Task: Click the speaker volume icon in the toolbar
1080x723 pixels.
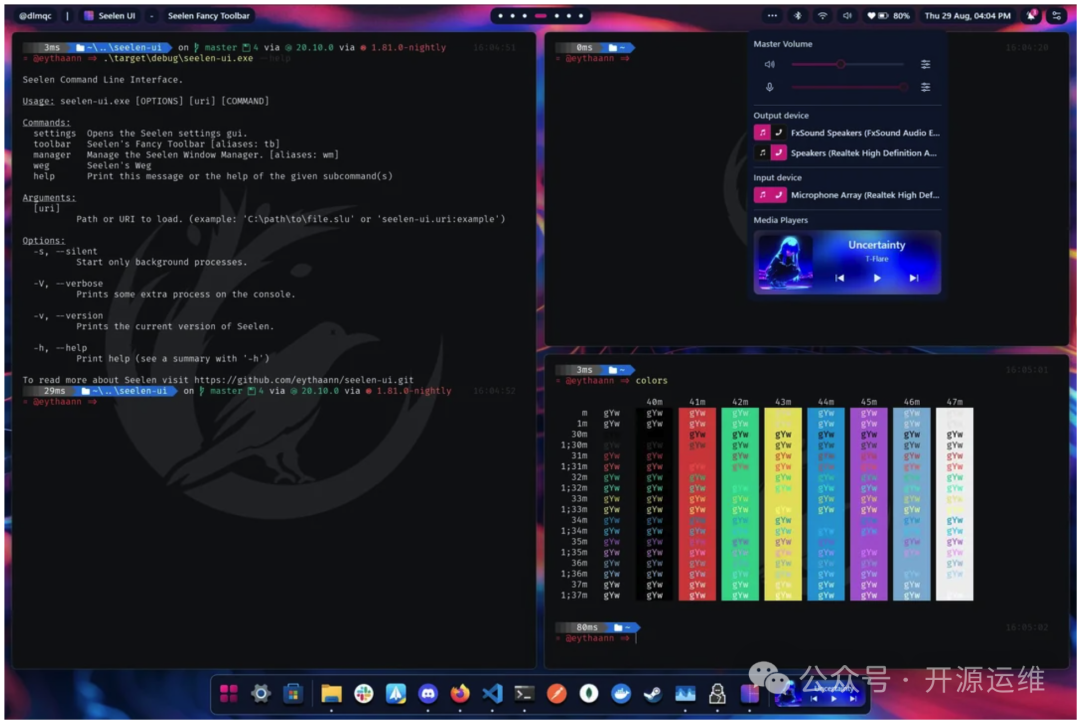Action: (x=847, y=15)
